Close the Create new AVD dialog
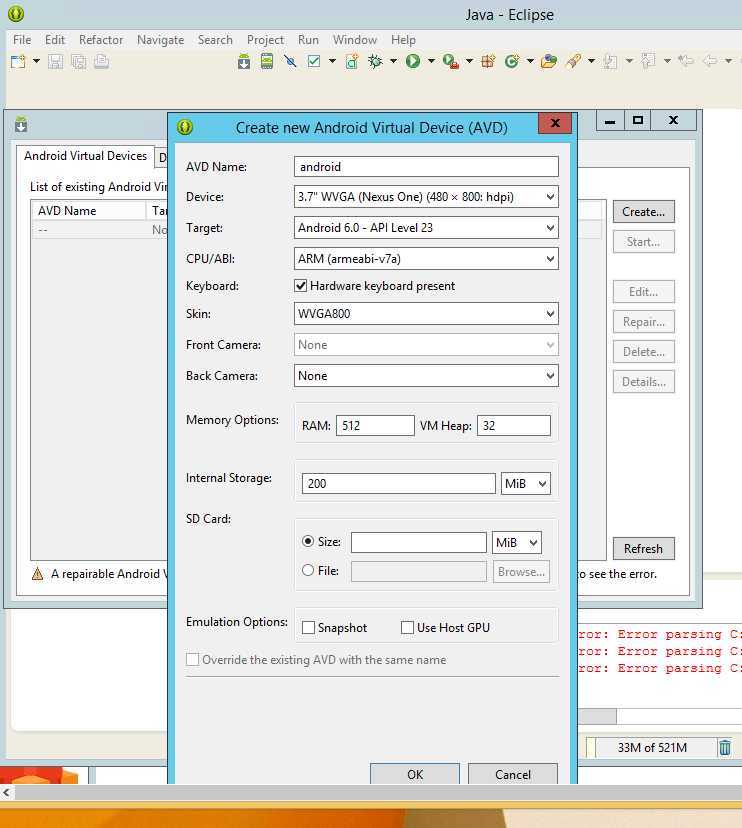 point(555,123)
